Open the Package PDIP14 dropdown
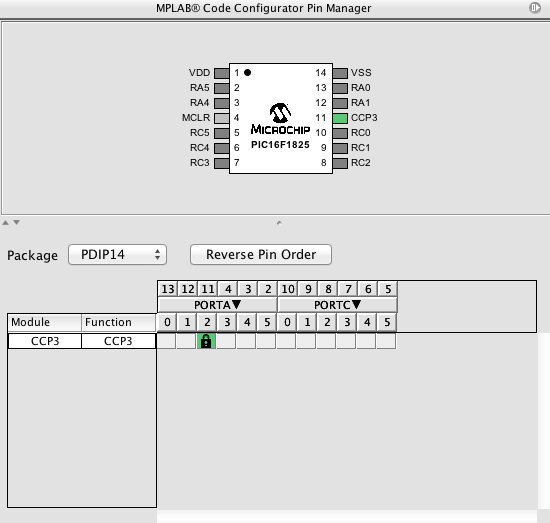Screen dimensions: 550x523 (x=118, y=255)
